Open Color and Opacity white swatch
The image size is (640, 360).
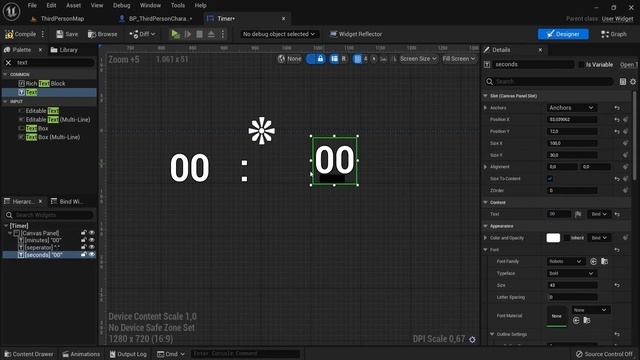coord(553,238)
